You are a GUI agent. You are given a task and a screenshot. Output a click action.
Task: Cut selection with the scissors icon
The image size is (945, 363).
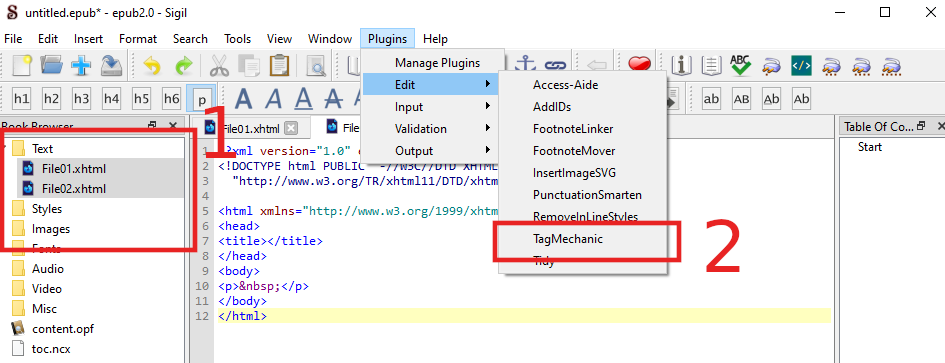coord(220,65)
